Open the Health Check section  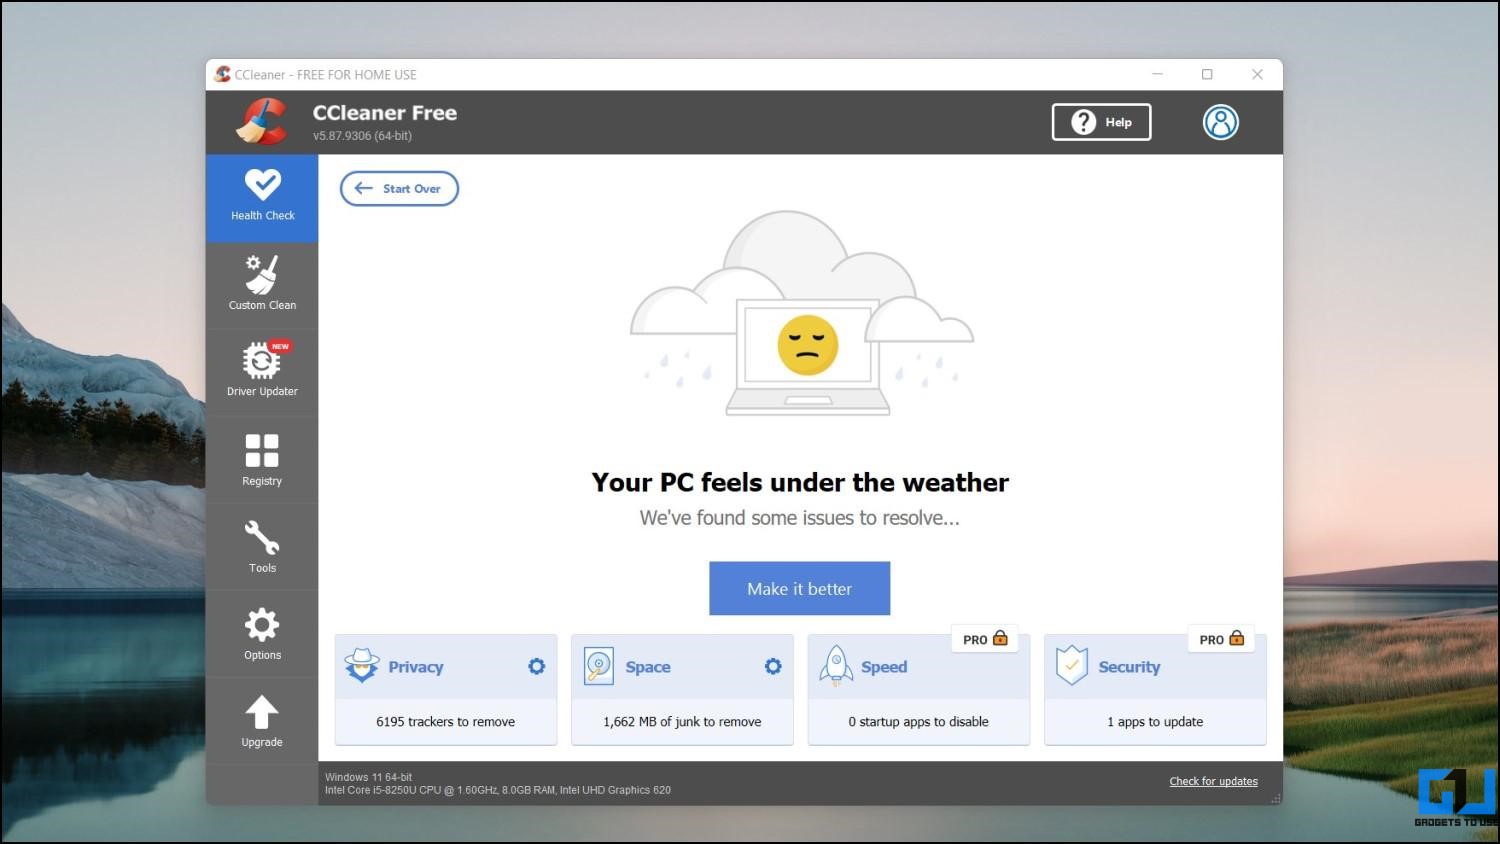pyautogui.click(x=262, y=197)
